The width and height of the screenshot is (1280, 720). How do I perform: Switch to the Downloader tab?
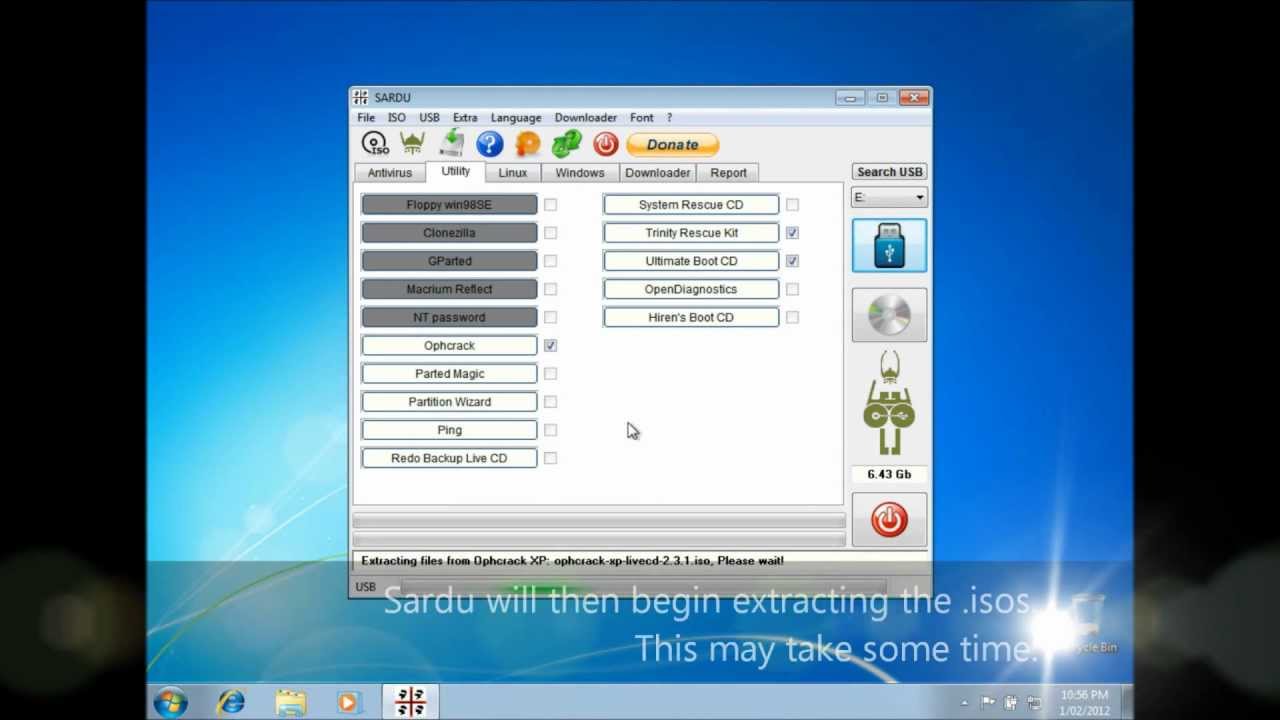tap(657, 173)
